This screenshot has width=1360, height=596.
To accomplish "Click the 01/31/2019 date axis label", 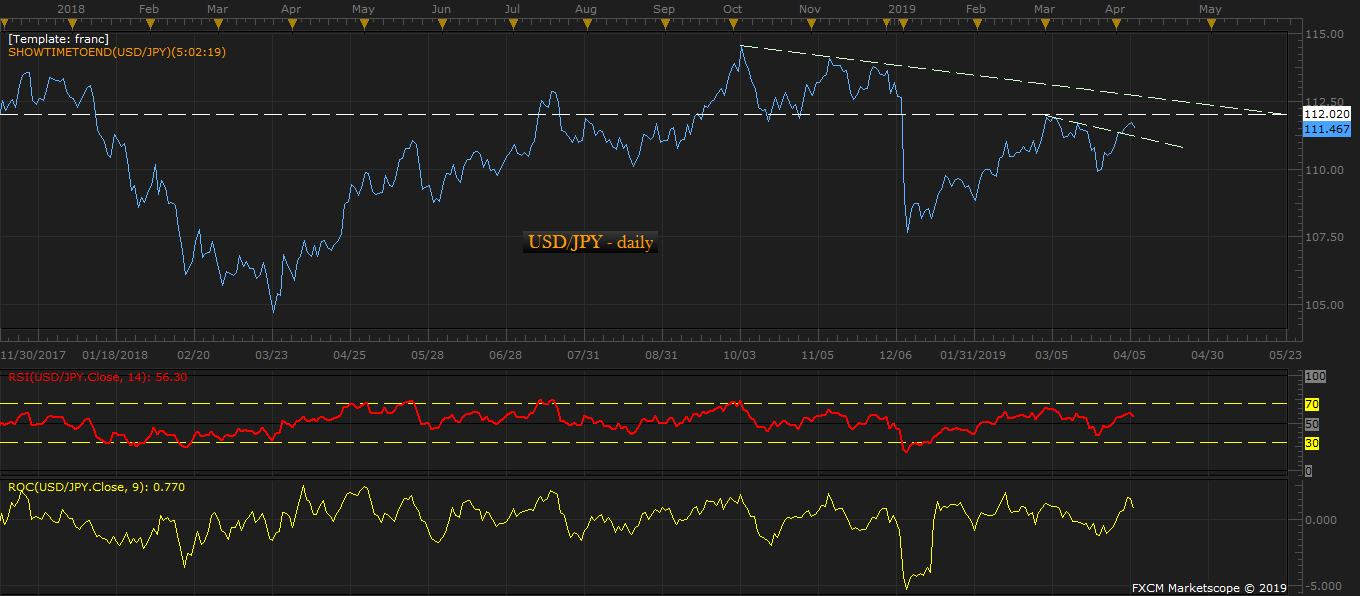I will point(972,354).
